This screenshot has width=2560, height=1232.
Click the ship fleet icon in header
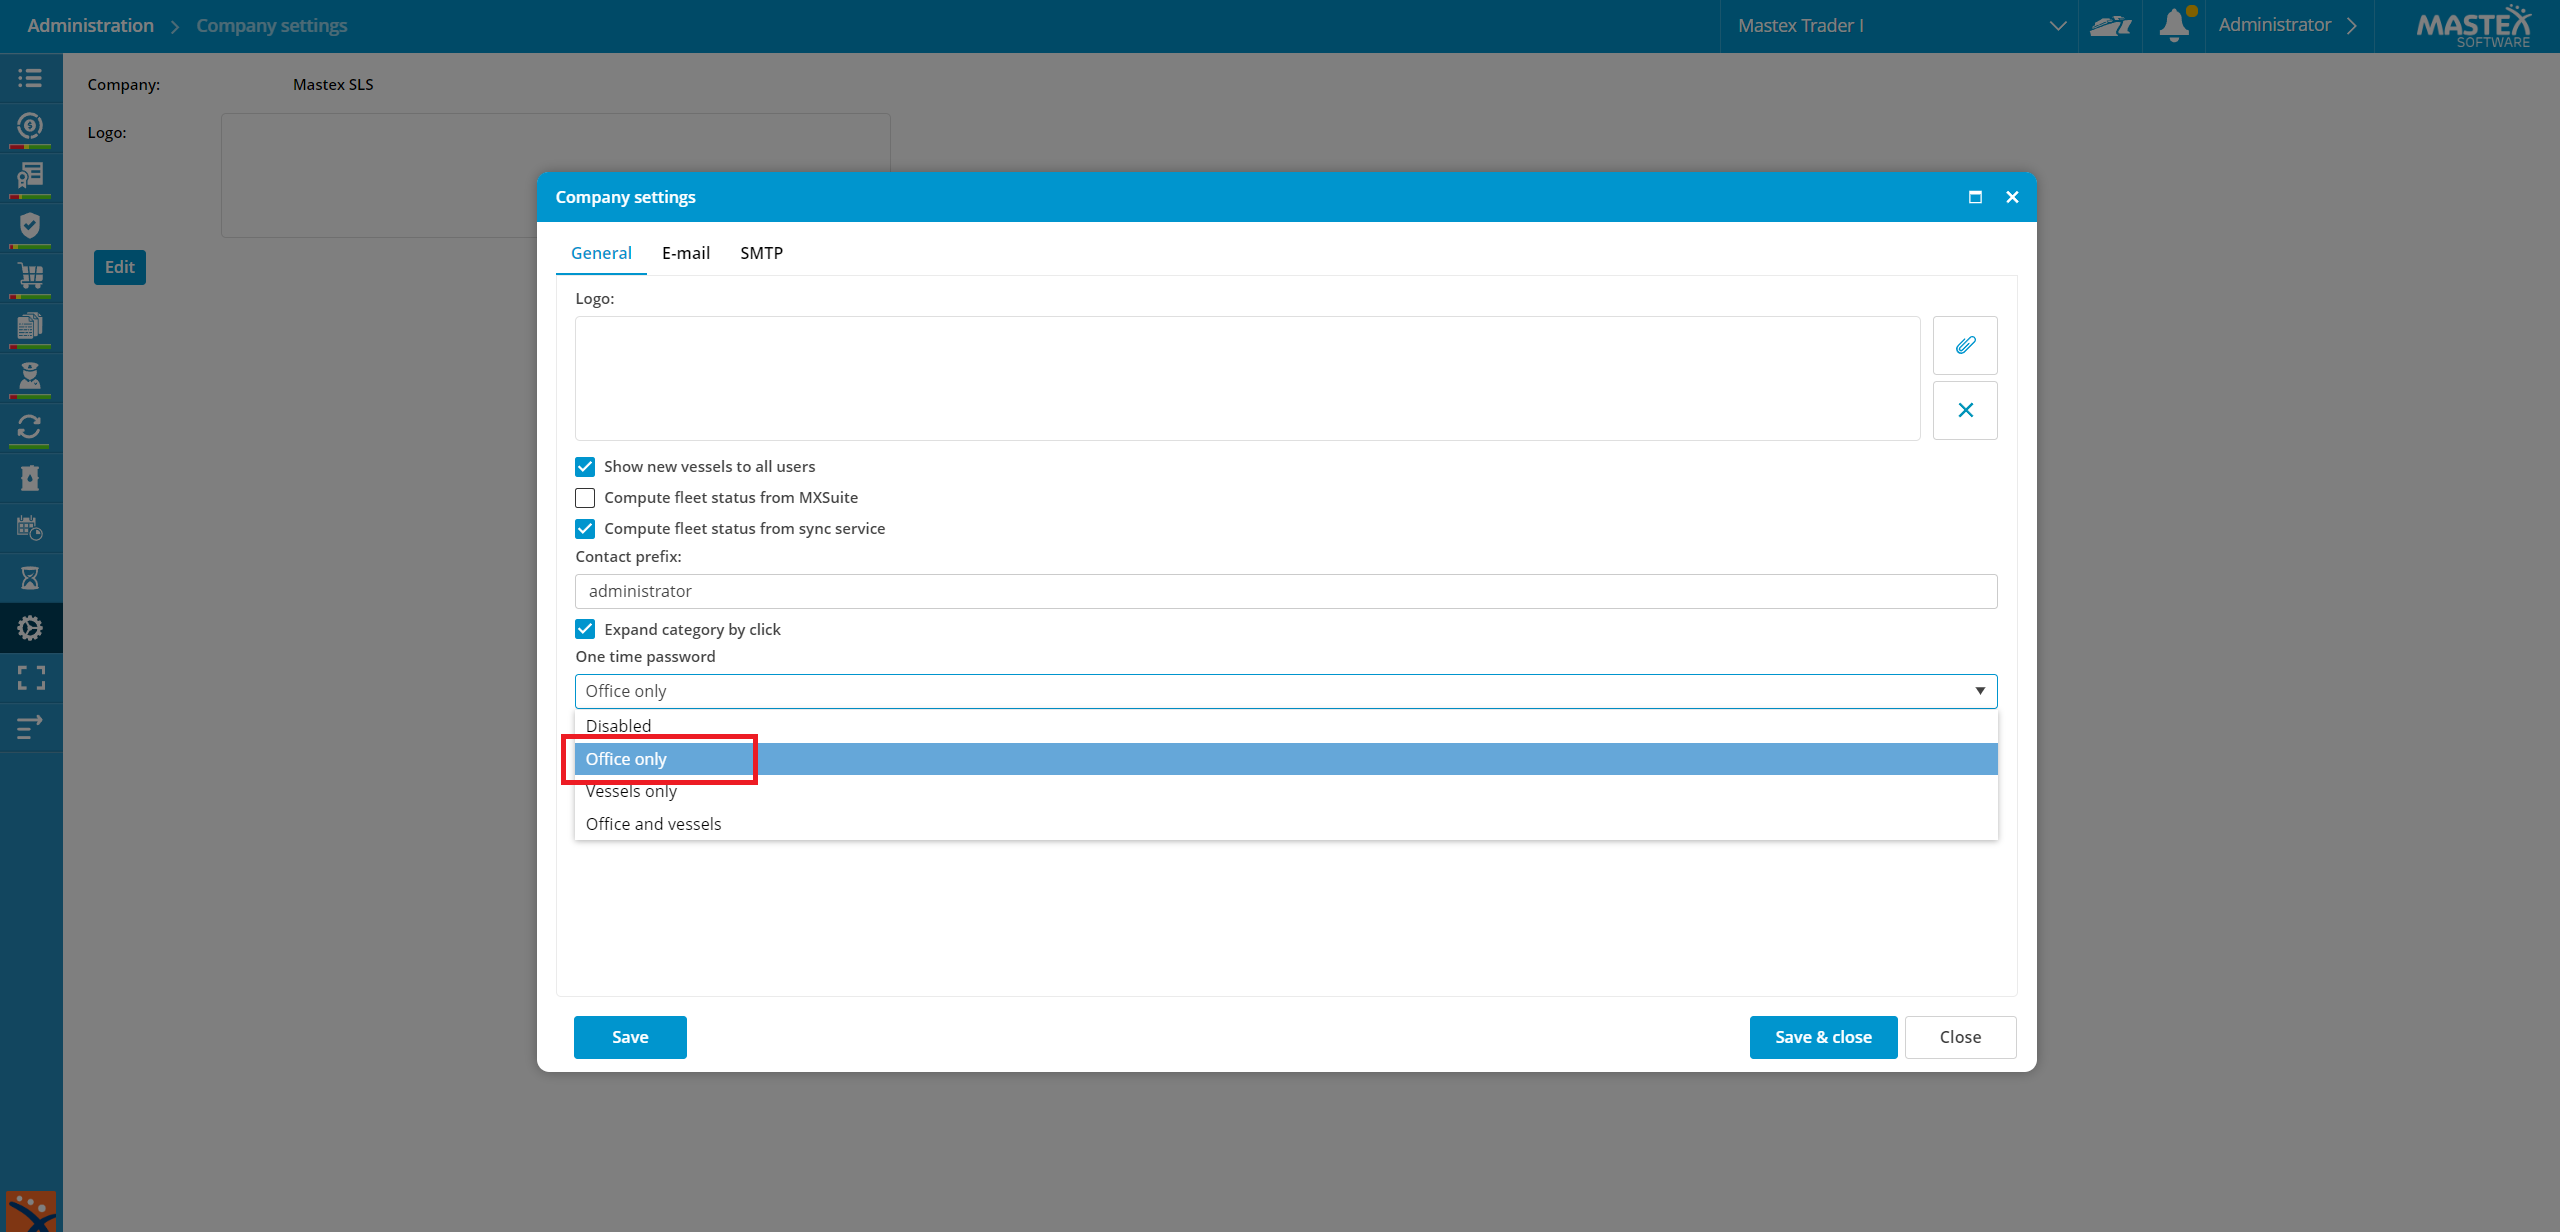click(2111, 26)
